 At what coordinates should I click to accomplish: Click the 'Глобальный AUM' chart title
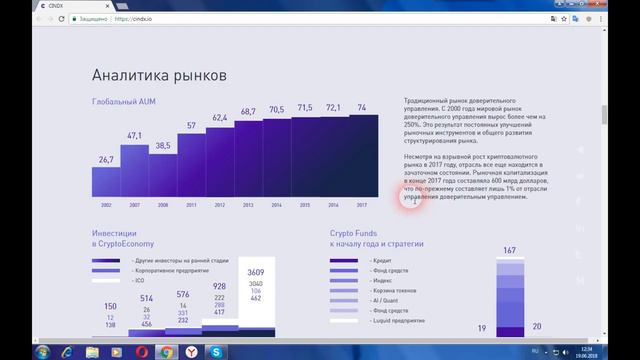click(x=124, y=102)
